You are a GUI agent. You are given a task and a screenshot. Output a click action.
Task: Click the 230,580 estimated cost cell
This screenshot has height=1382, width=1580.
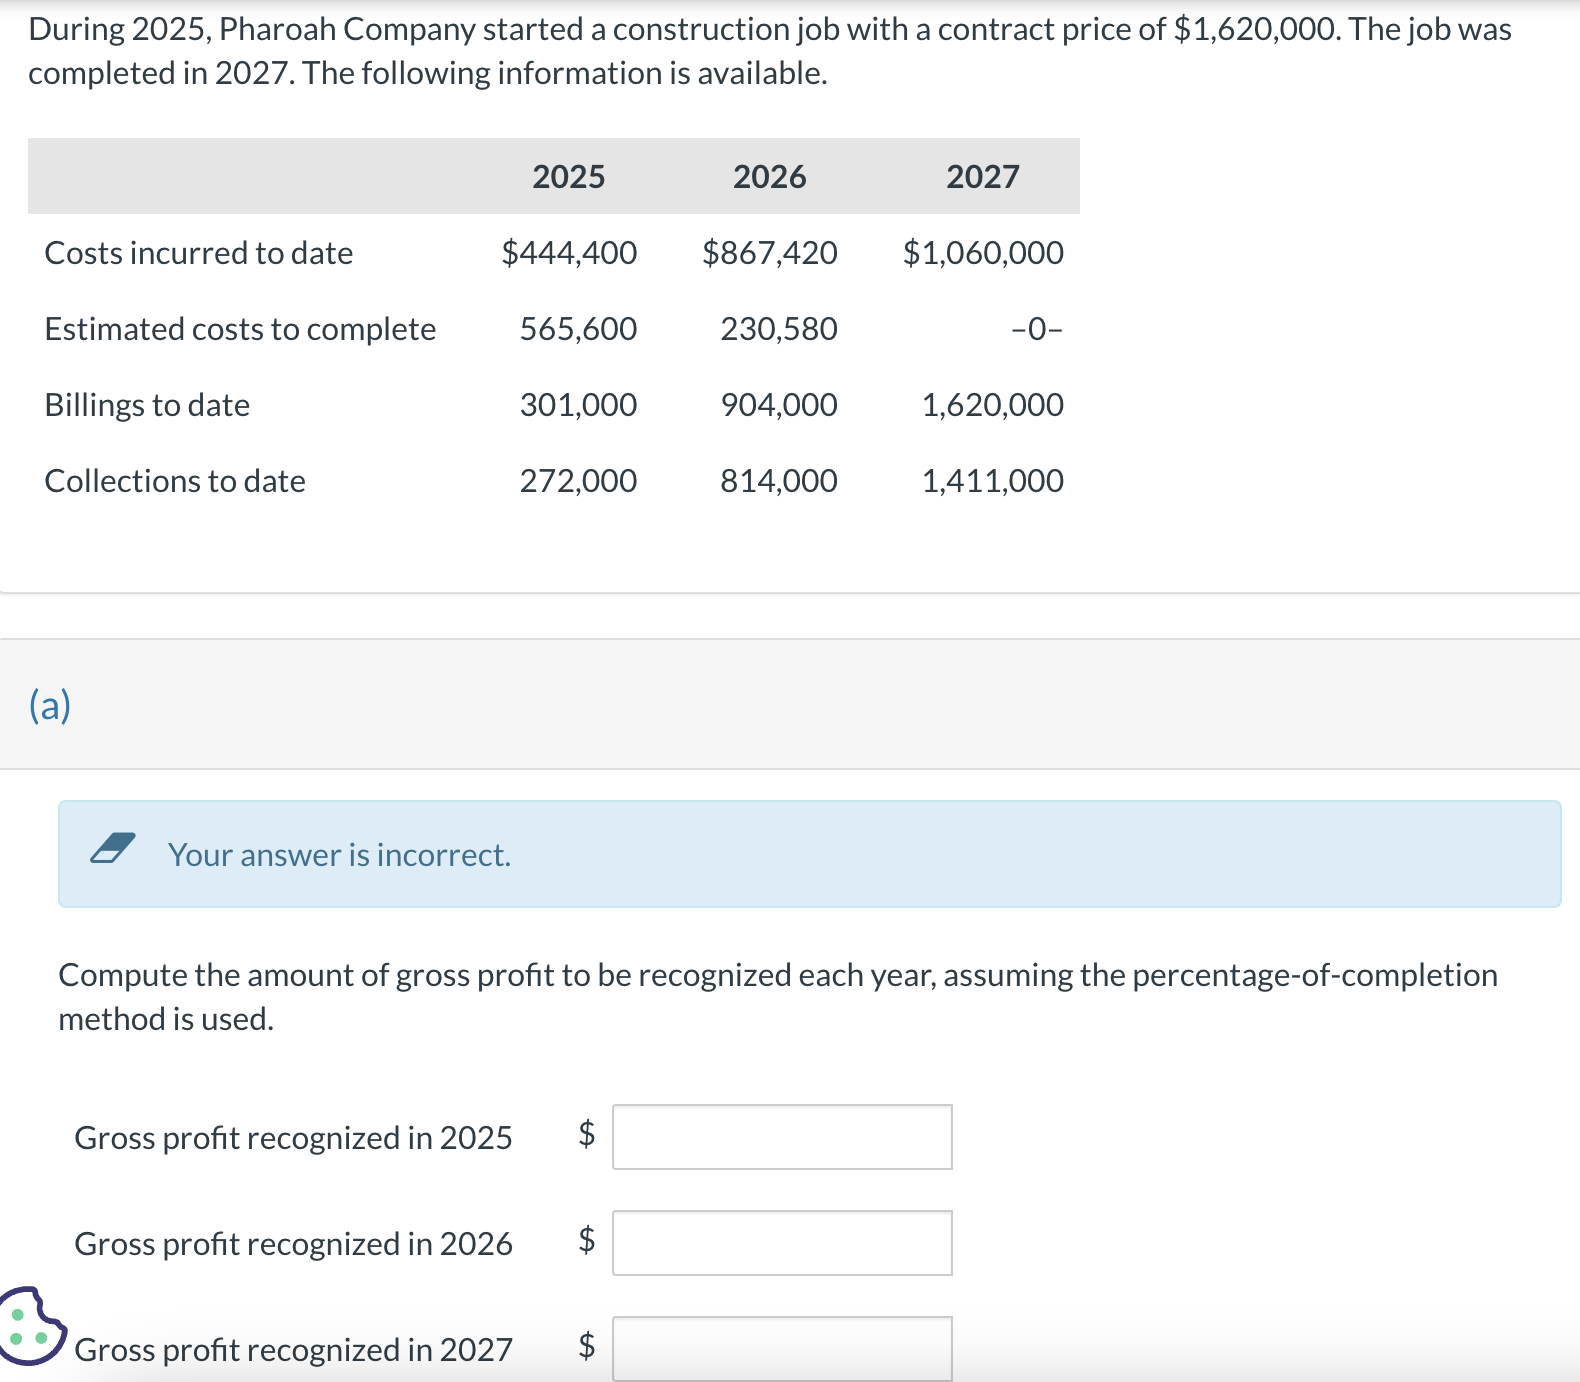point(779,329)
